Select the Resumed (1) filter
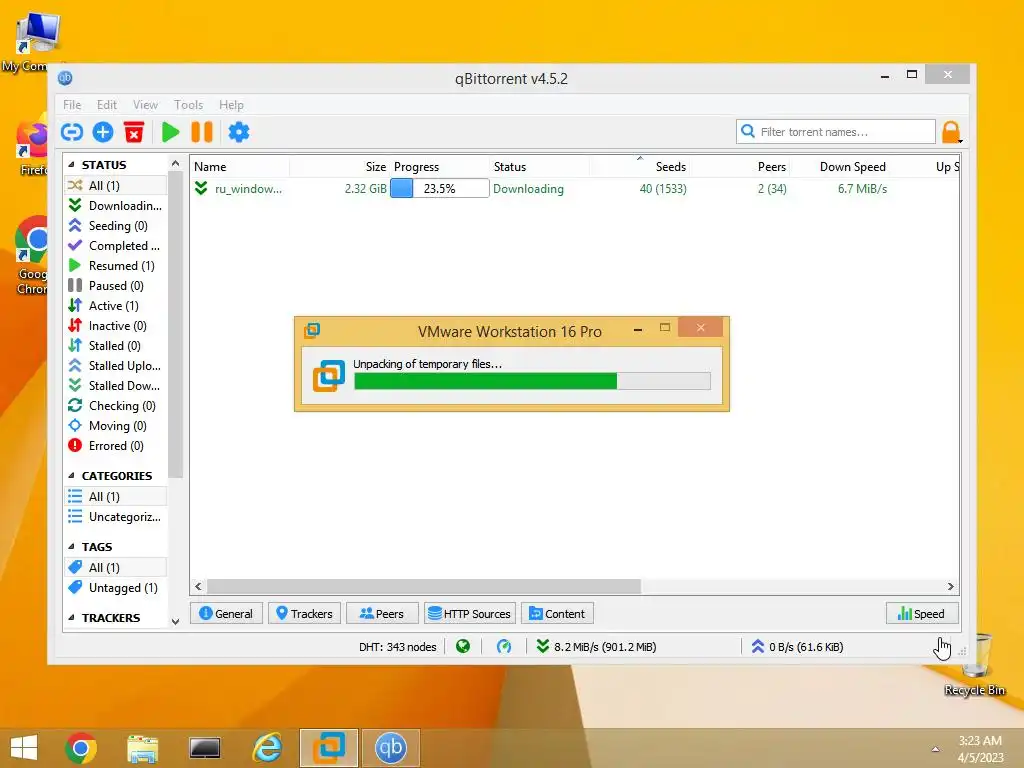This screenshot has width=1024, height=768. tap(116, 266)
